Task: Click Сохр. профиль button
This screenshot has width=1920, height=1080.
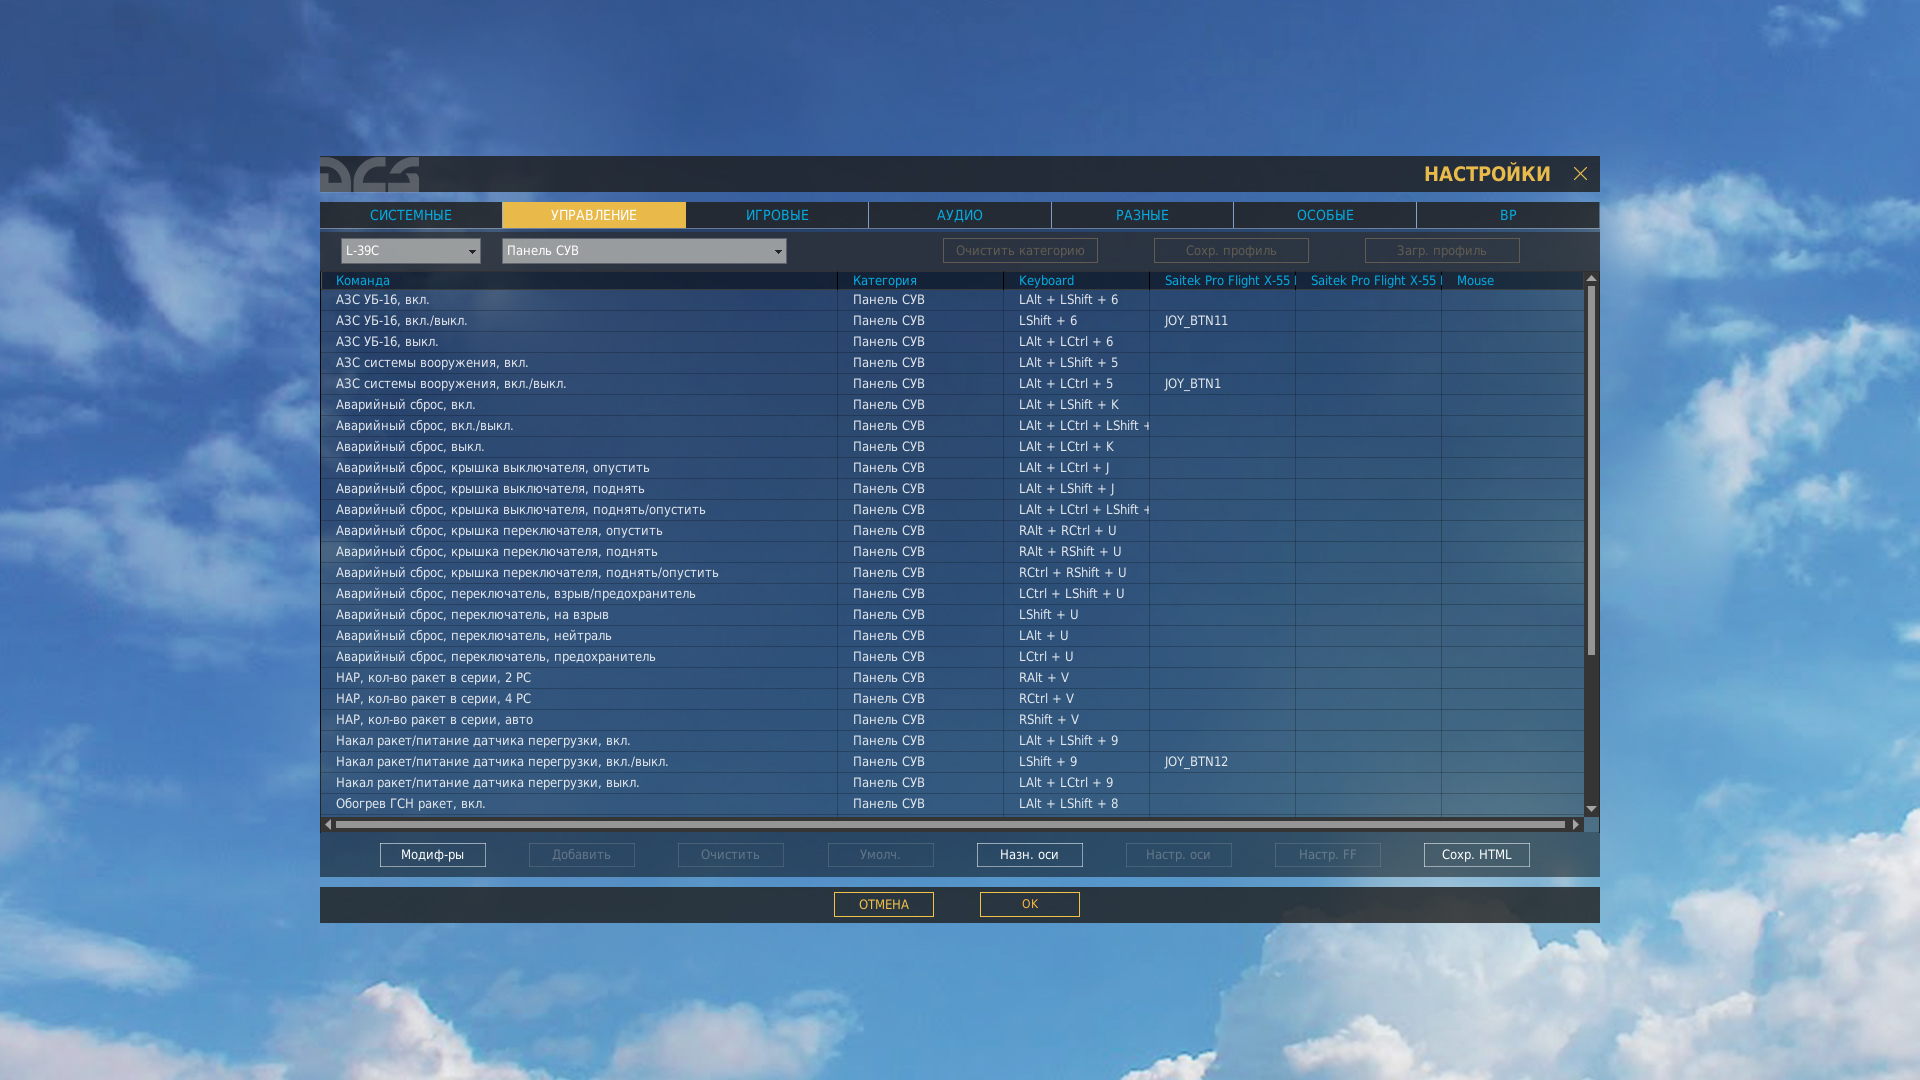Action: (1231, 251)
